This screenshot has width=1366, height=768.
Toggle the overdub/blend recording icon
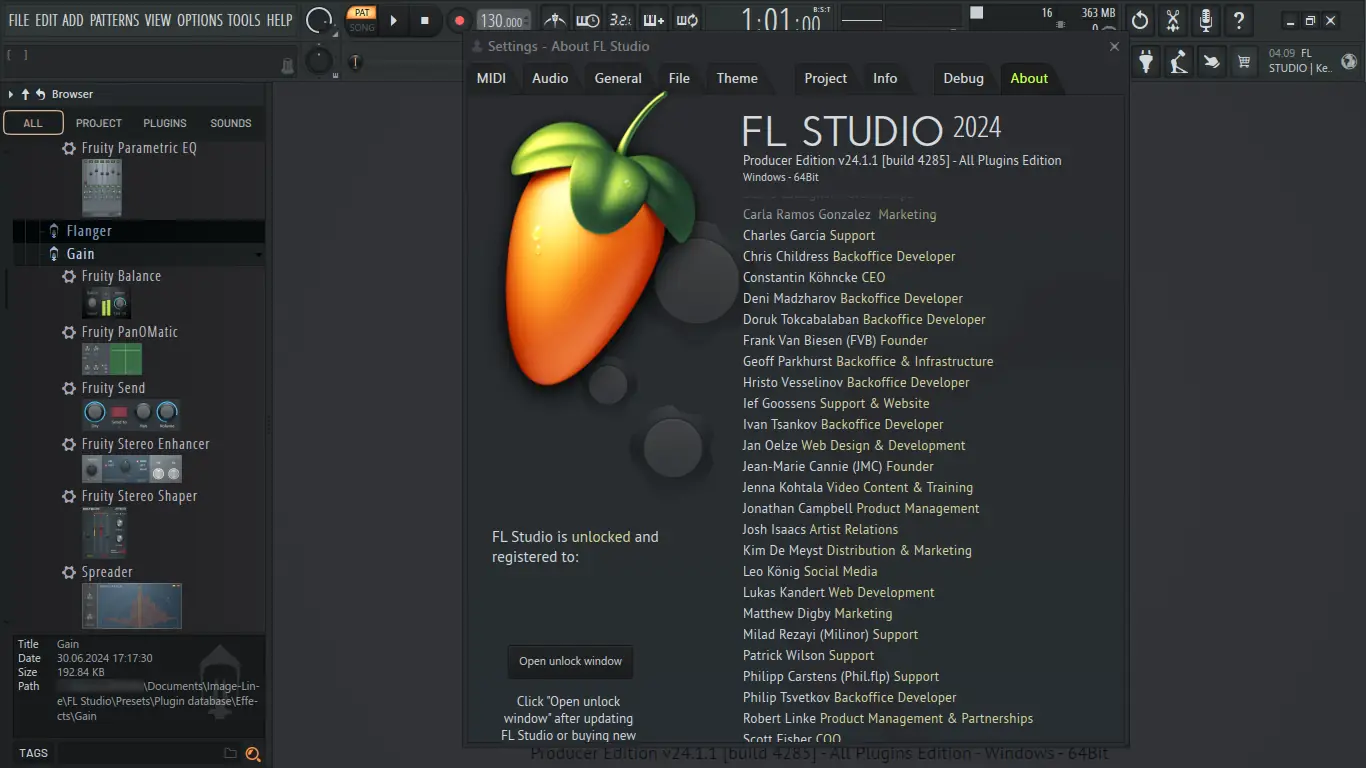654,20
